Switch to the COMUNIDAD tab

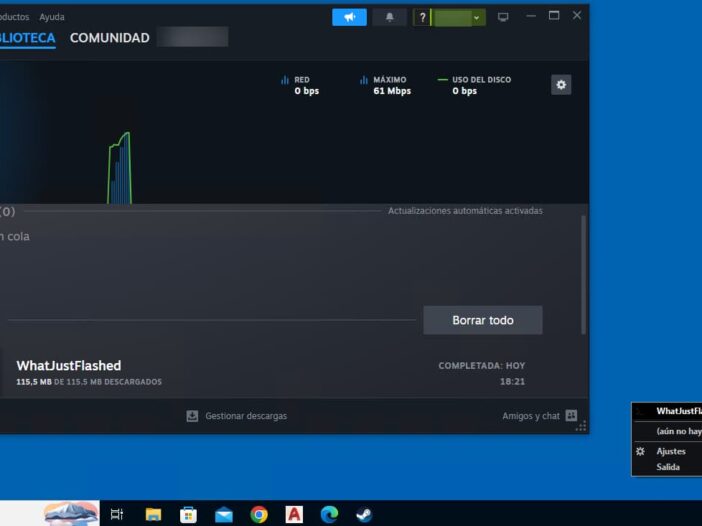(x=110, y=38)
